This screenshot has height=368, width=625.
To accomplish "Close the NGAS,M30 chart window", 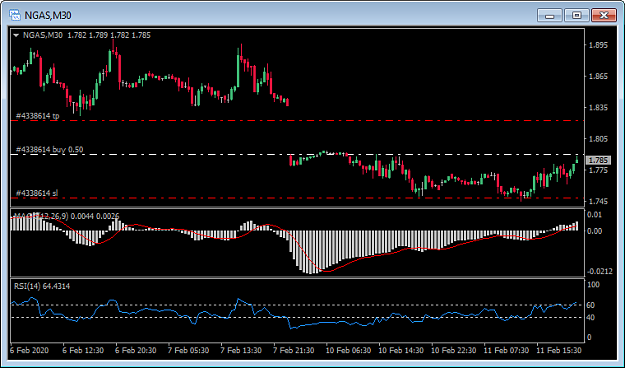I will tap(604, 16).
